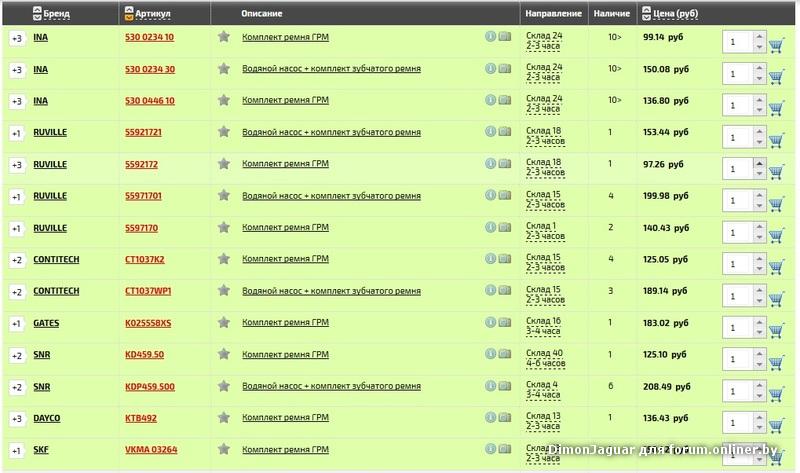Click price 99.14 руб
800x473 pixels.
point(663,37)
